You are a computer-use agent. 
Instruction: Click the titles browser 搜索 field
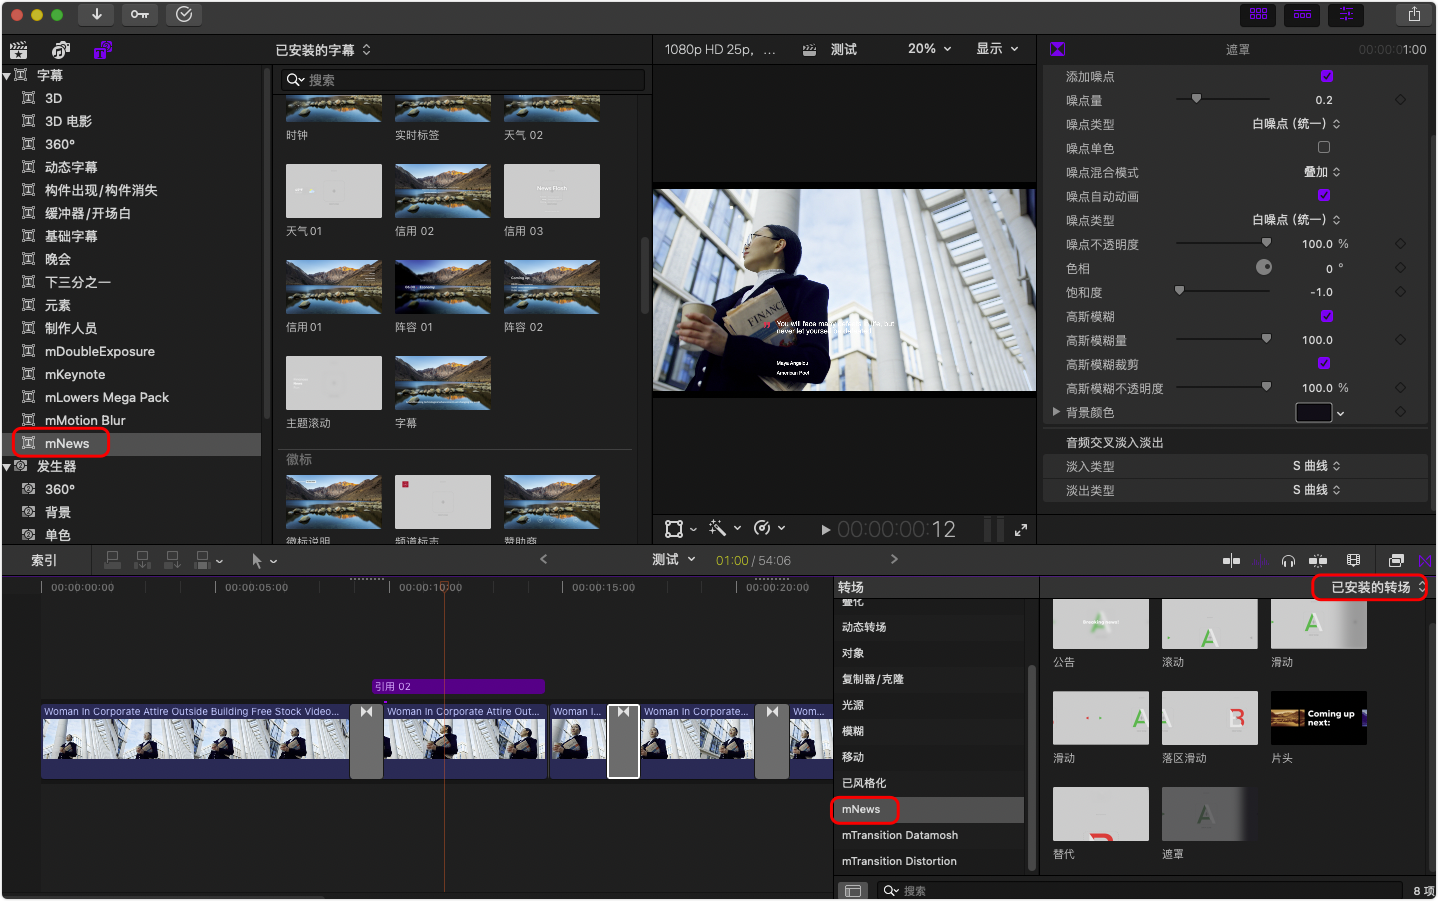pyautogui.click(x=464, y=80)
